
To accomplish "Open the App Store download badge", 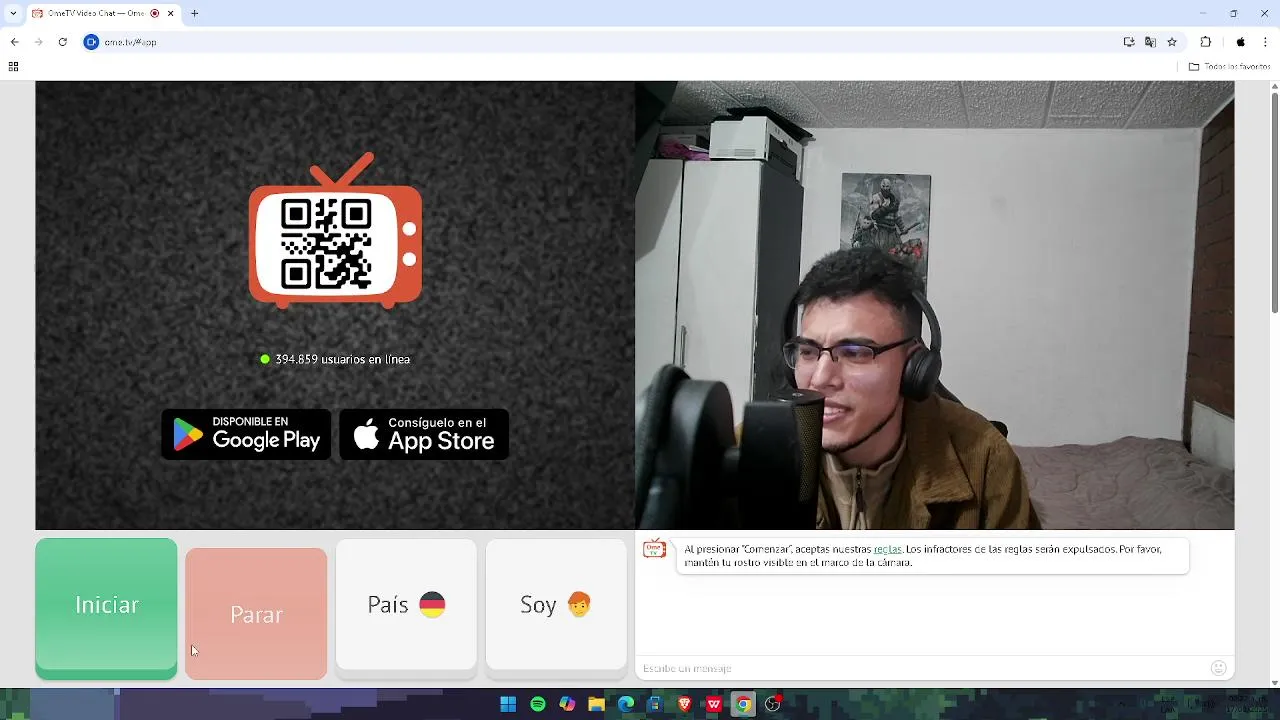I will 424,434.
